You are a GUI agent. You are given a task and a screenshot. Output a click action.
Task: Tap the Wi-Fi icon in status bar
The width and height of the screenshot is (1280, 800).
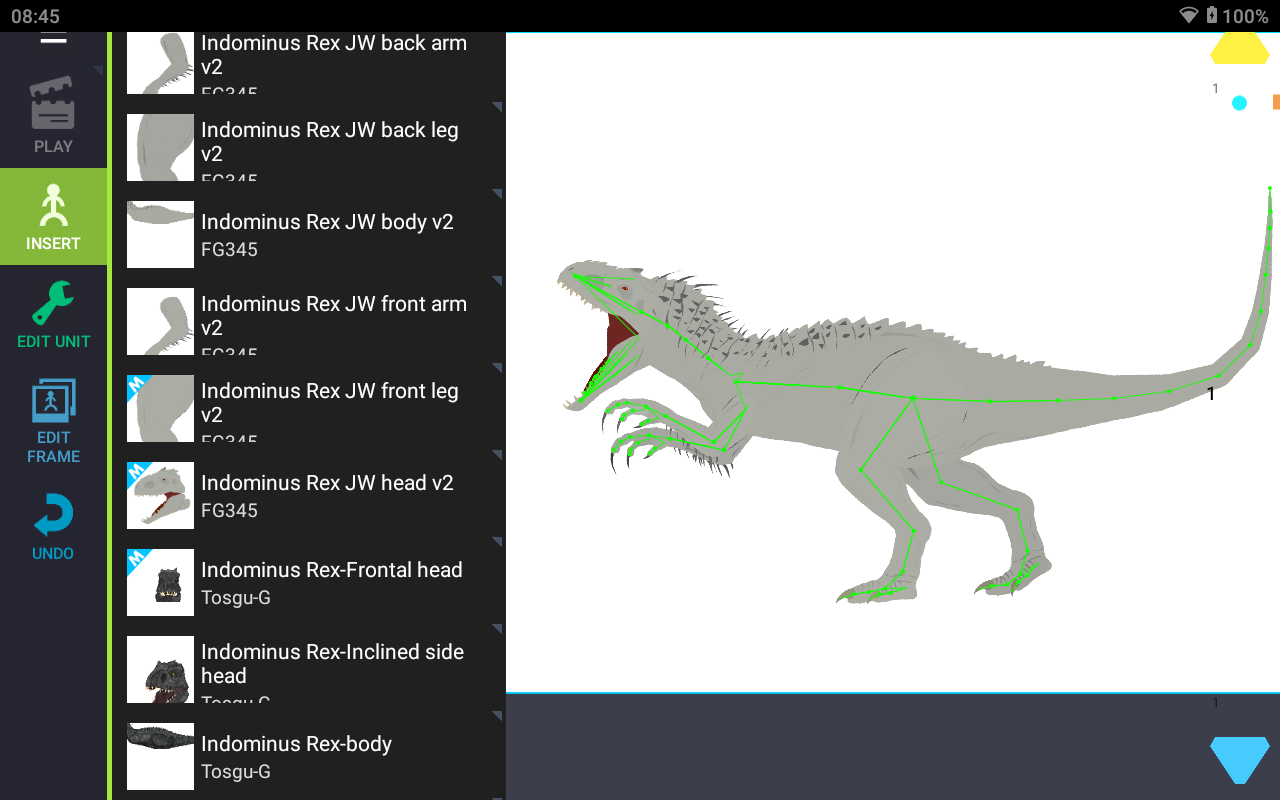point(1188,15)
